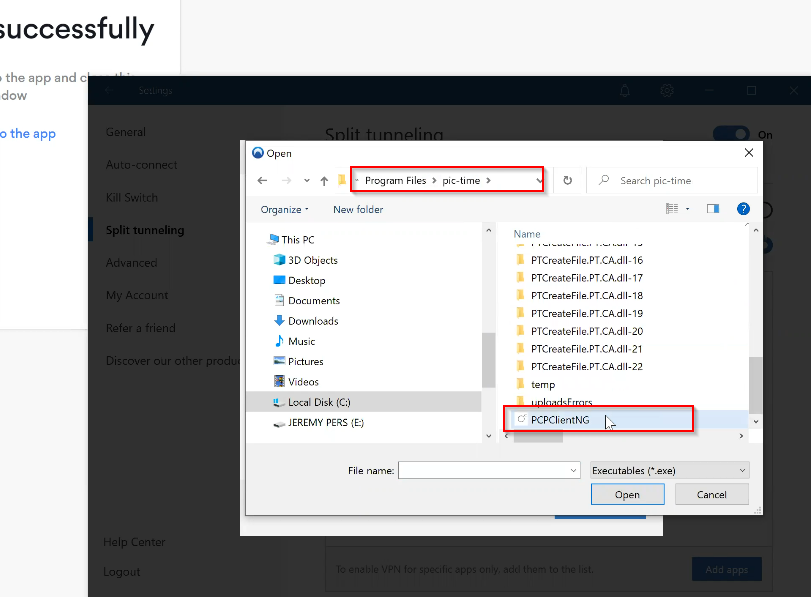Image resolution: width=811 pixels, height=597 pixels.
Task: Toggle Split tunneling switch On
Action: coord(730,135)
